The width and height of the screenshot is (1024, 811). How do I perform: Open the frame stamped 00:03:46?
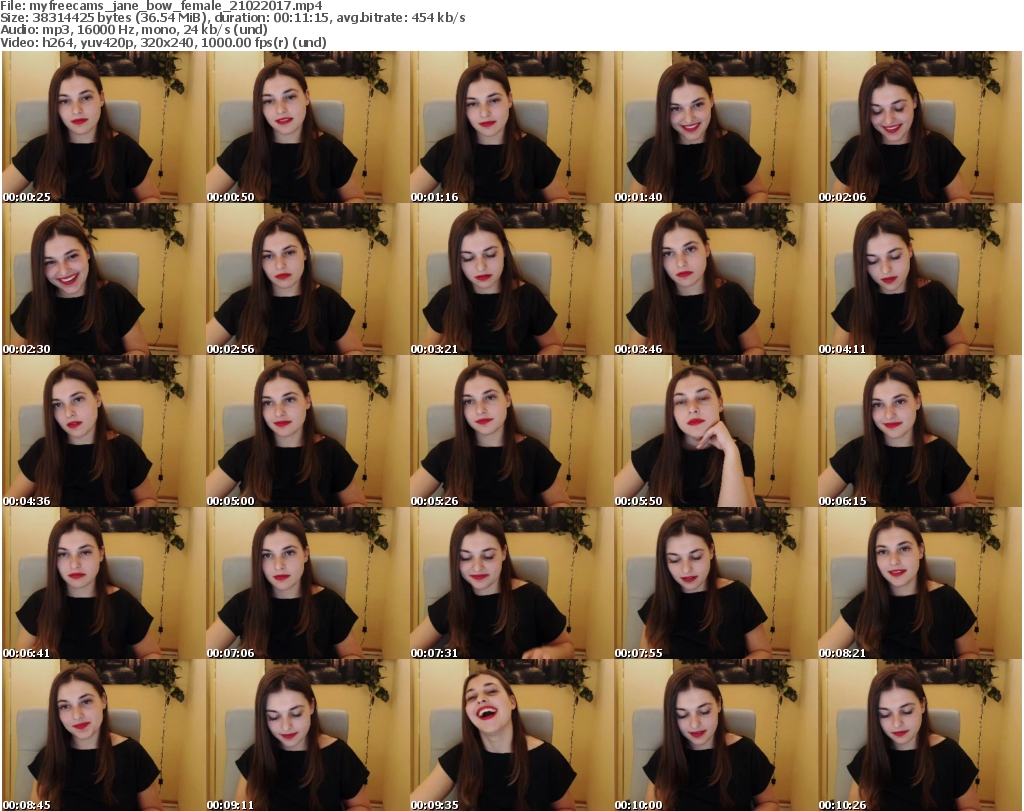715,279
